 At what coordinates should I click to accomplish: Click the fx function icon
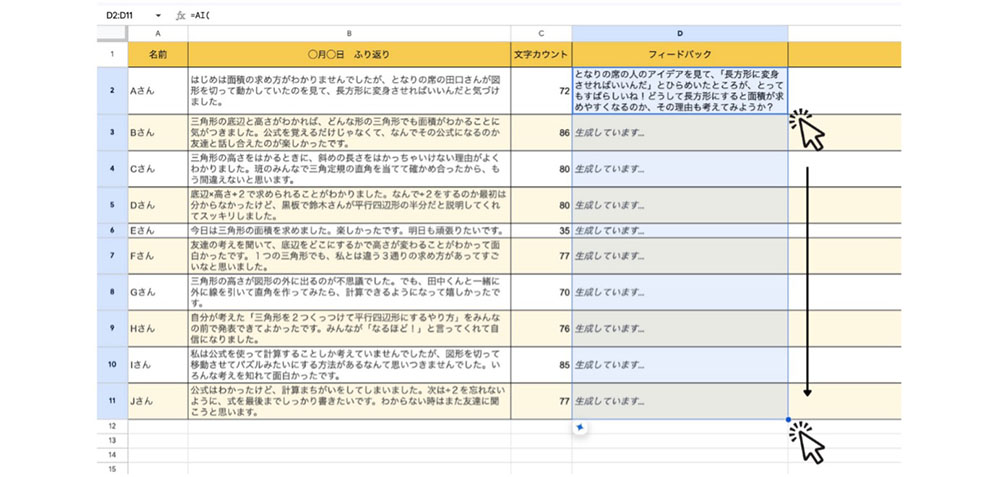click(180, 16)
